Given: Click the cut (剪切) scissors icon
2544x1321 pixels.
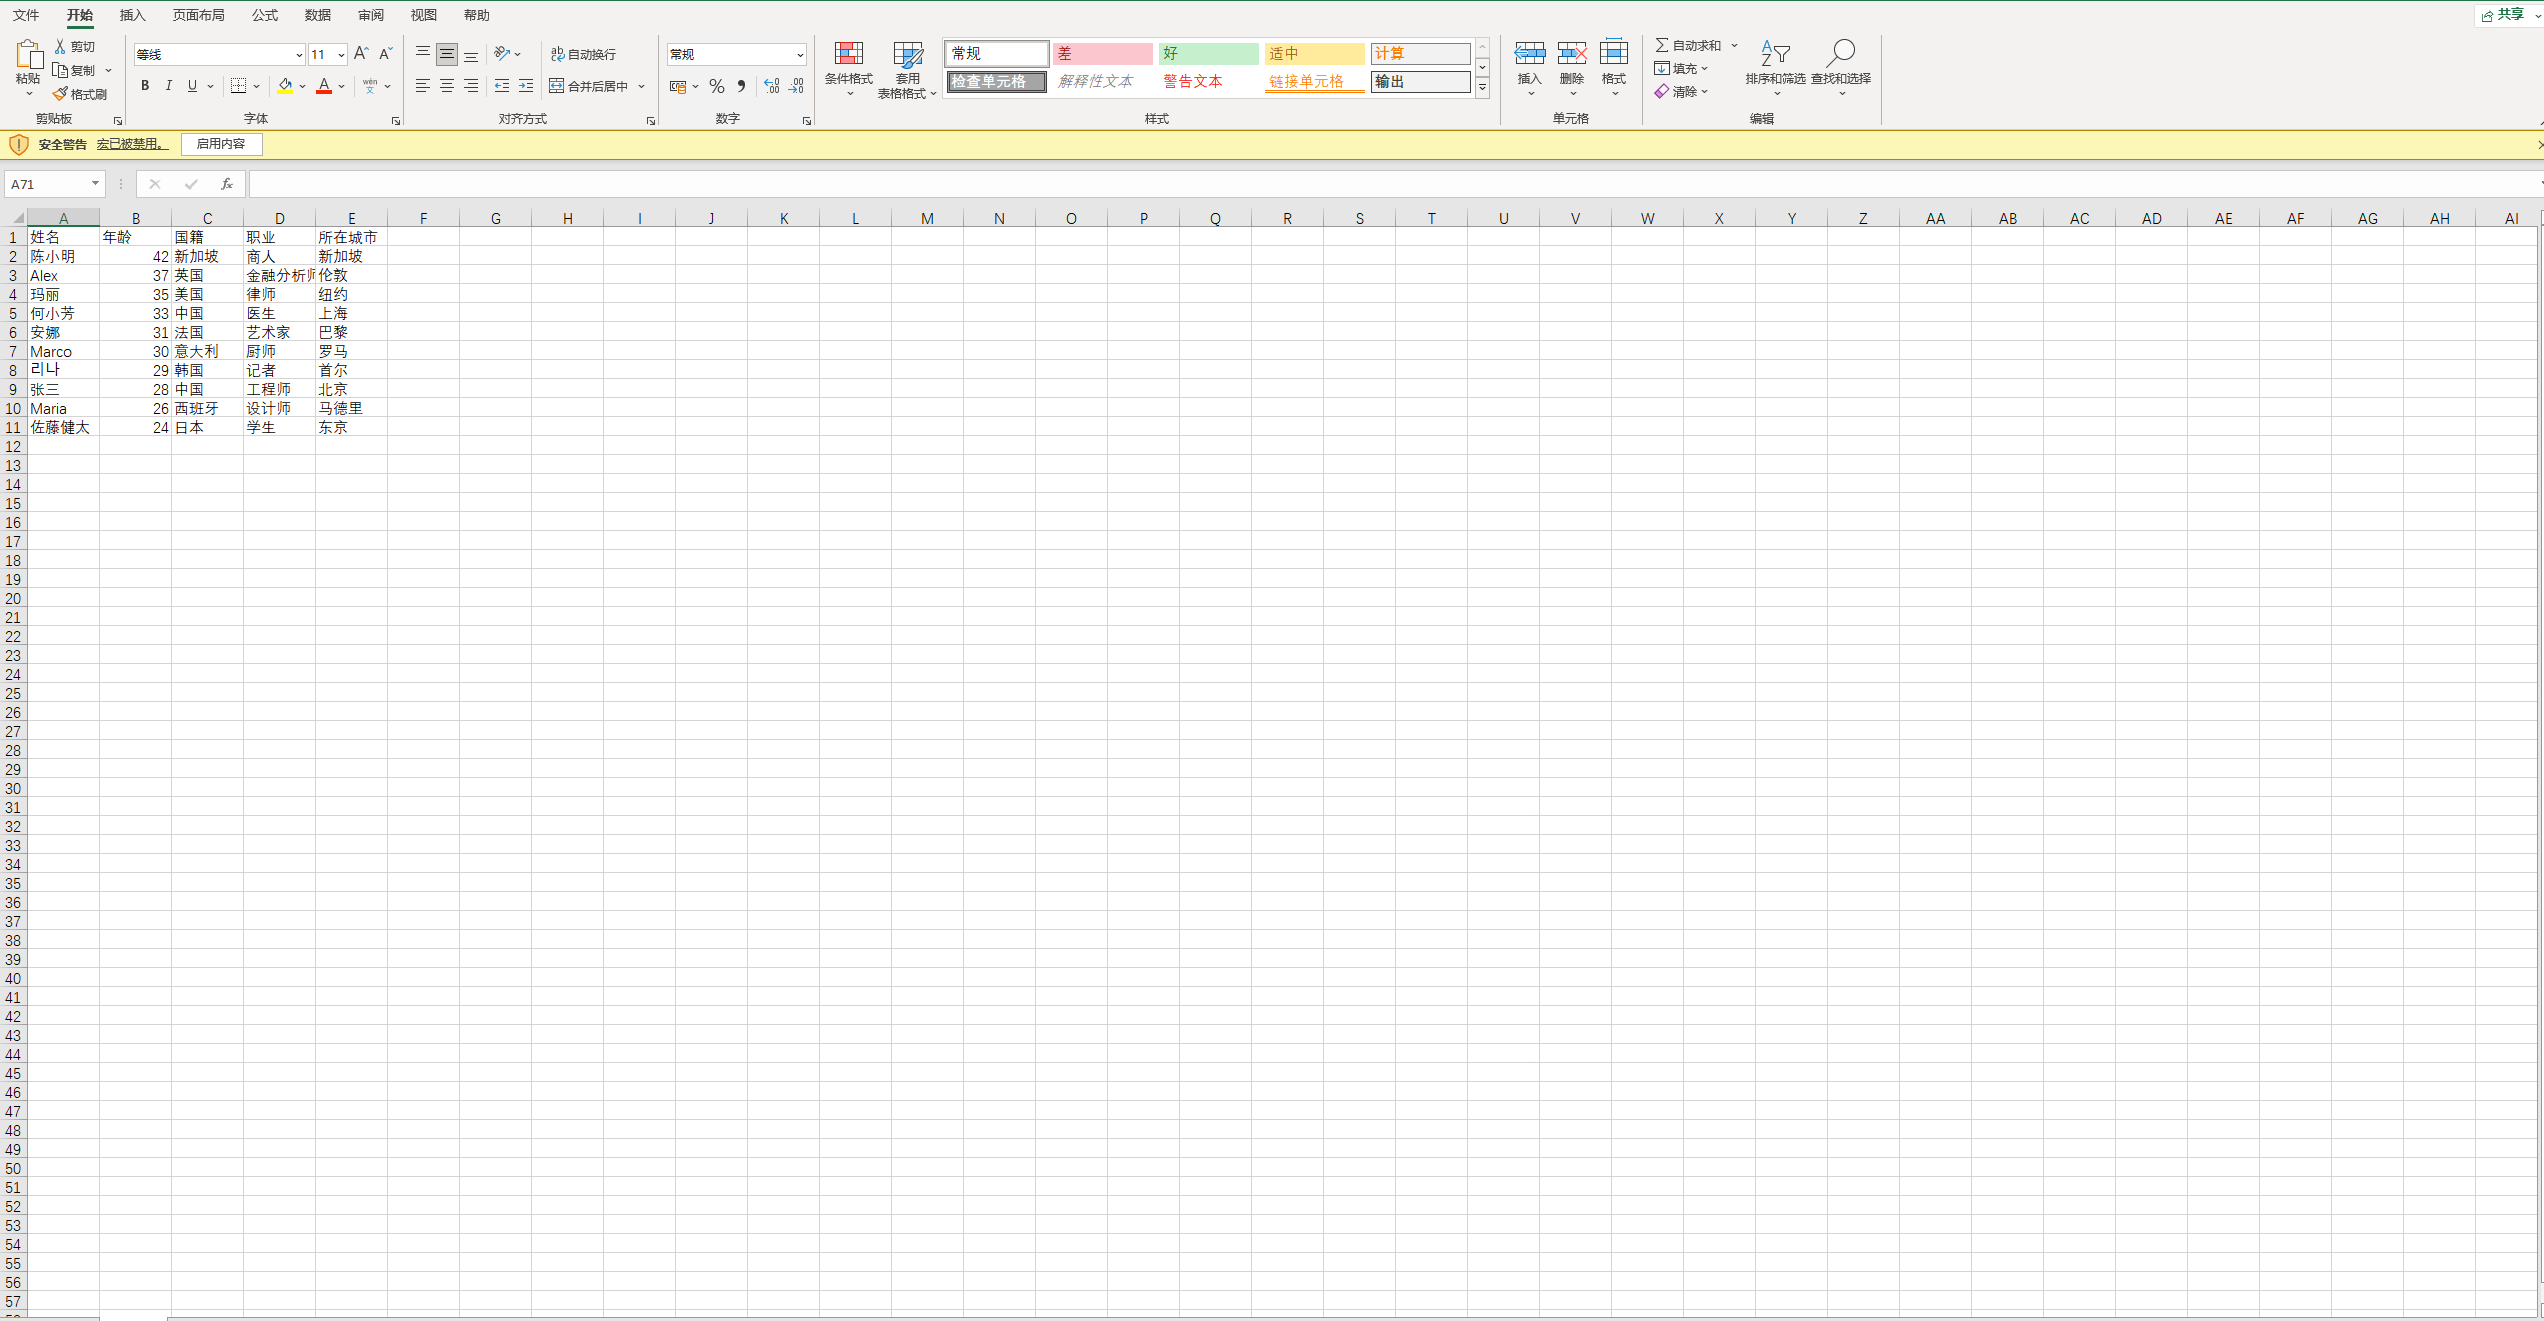Looking at the screenshot, I should (x=60, y=46).
